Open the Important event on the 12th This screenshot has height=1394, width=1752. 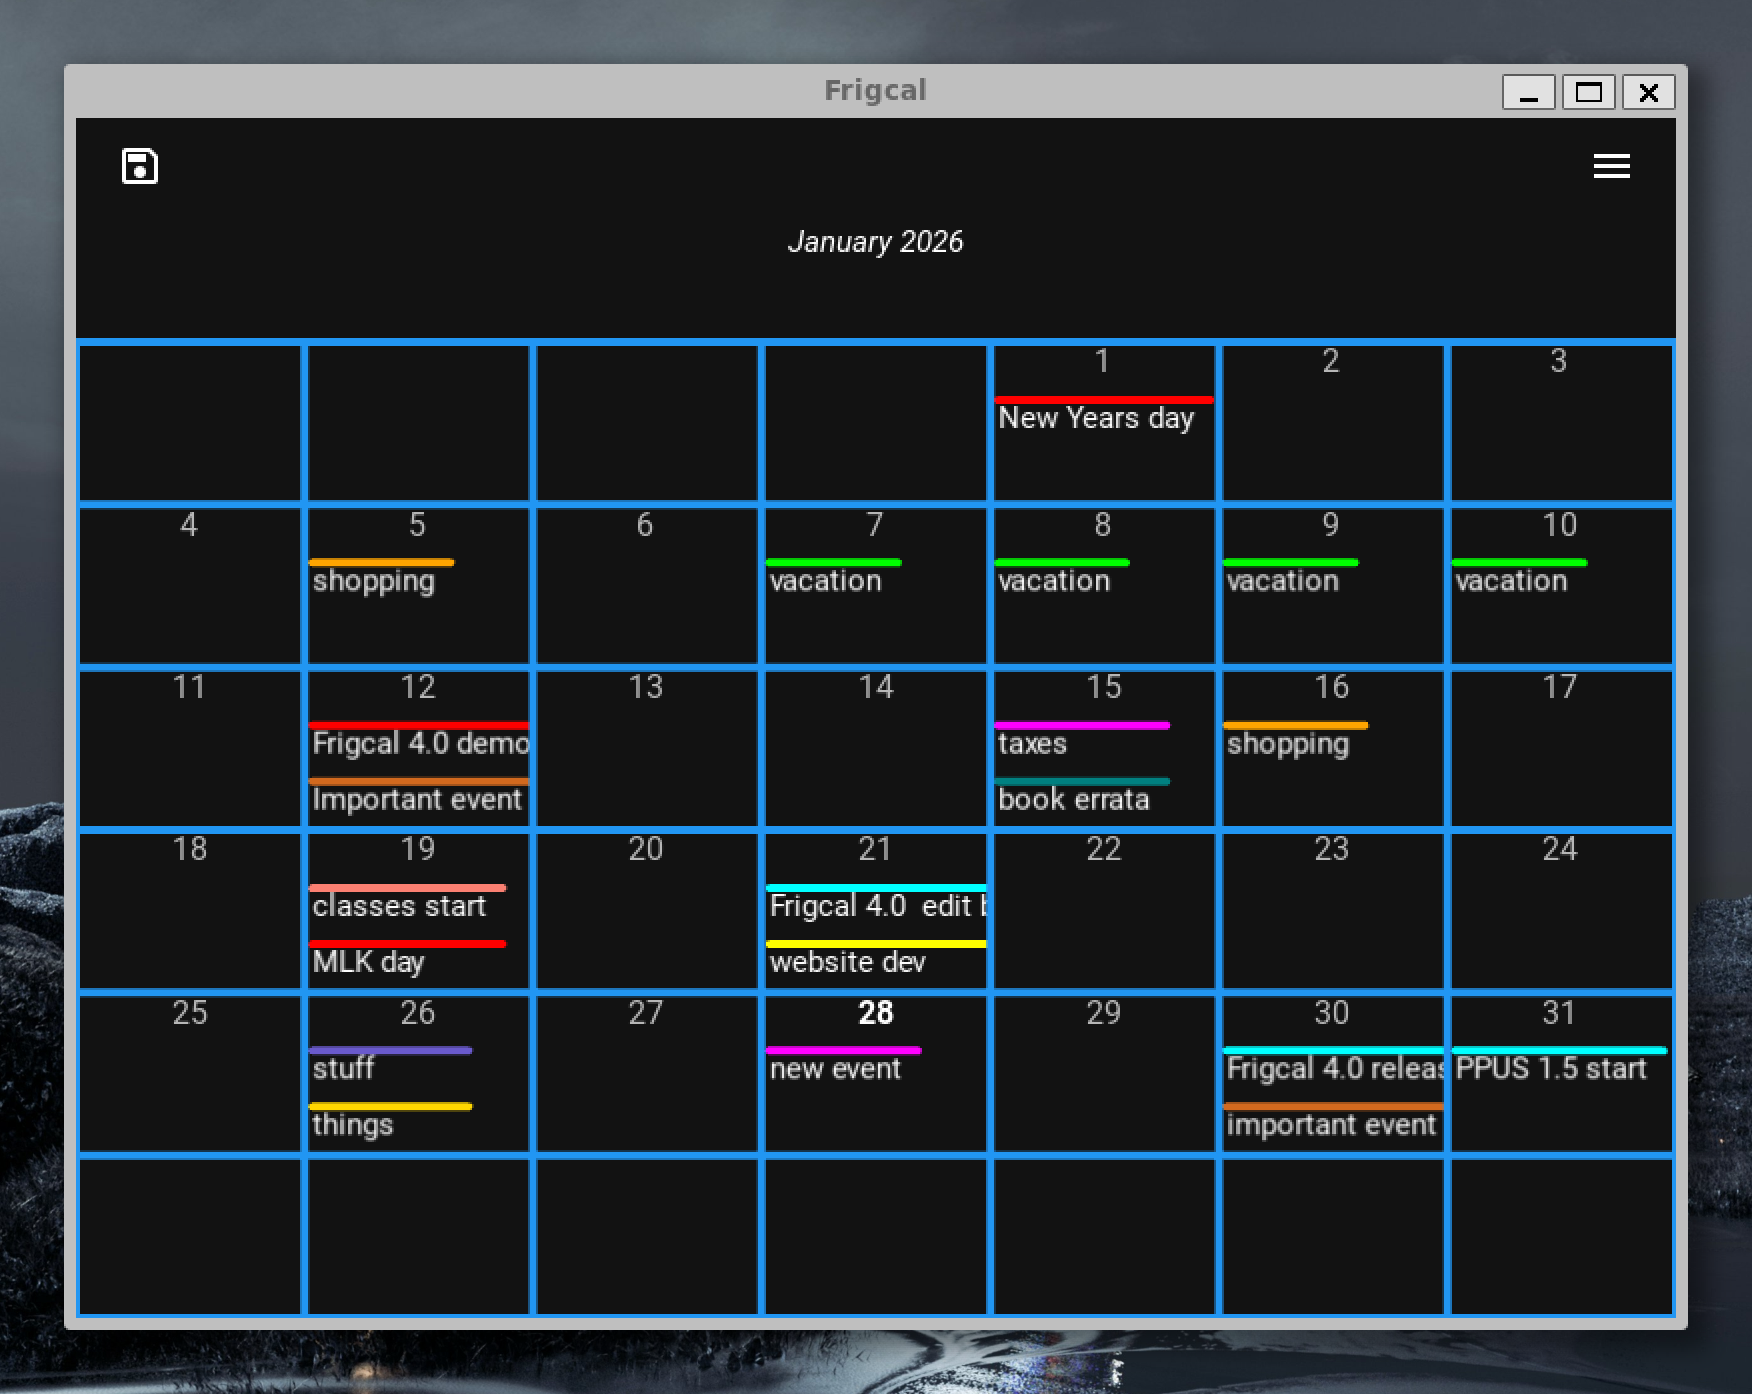coord(419,799)
